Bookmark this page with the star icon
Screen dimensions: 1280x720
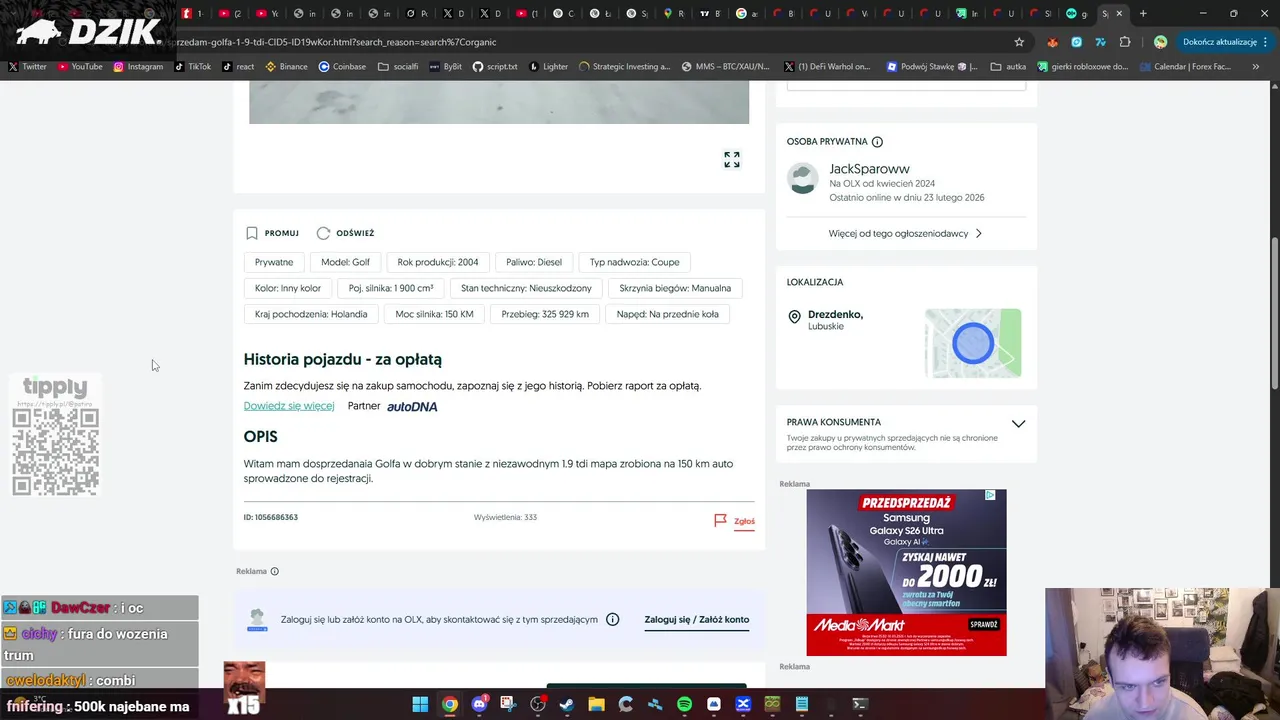pos(1019,42)
